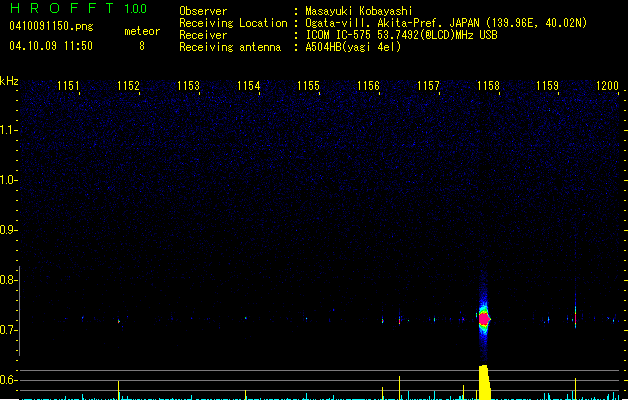Click the meteor count value 8

(x=141, y=46)
